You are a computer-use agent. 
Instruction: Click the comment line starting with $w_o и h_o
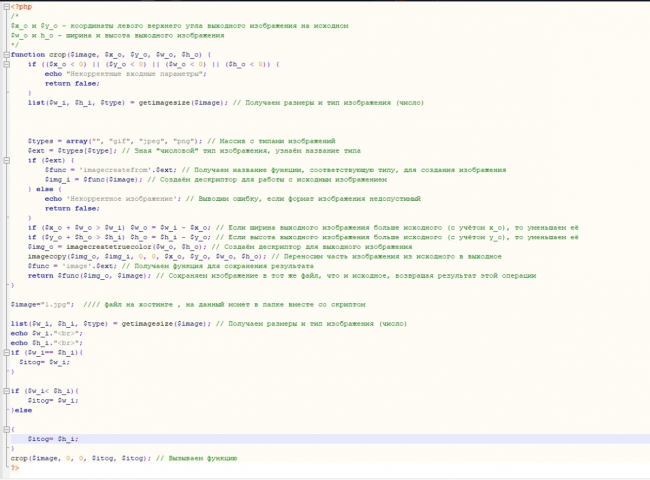coord(117,35)
